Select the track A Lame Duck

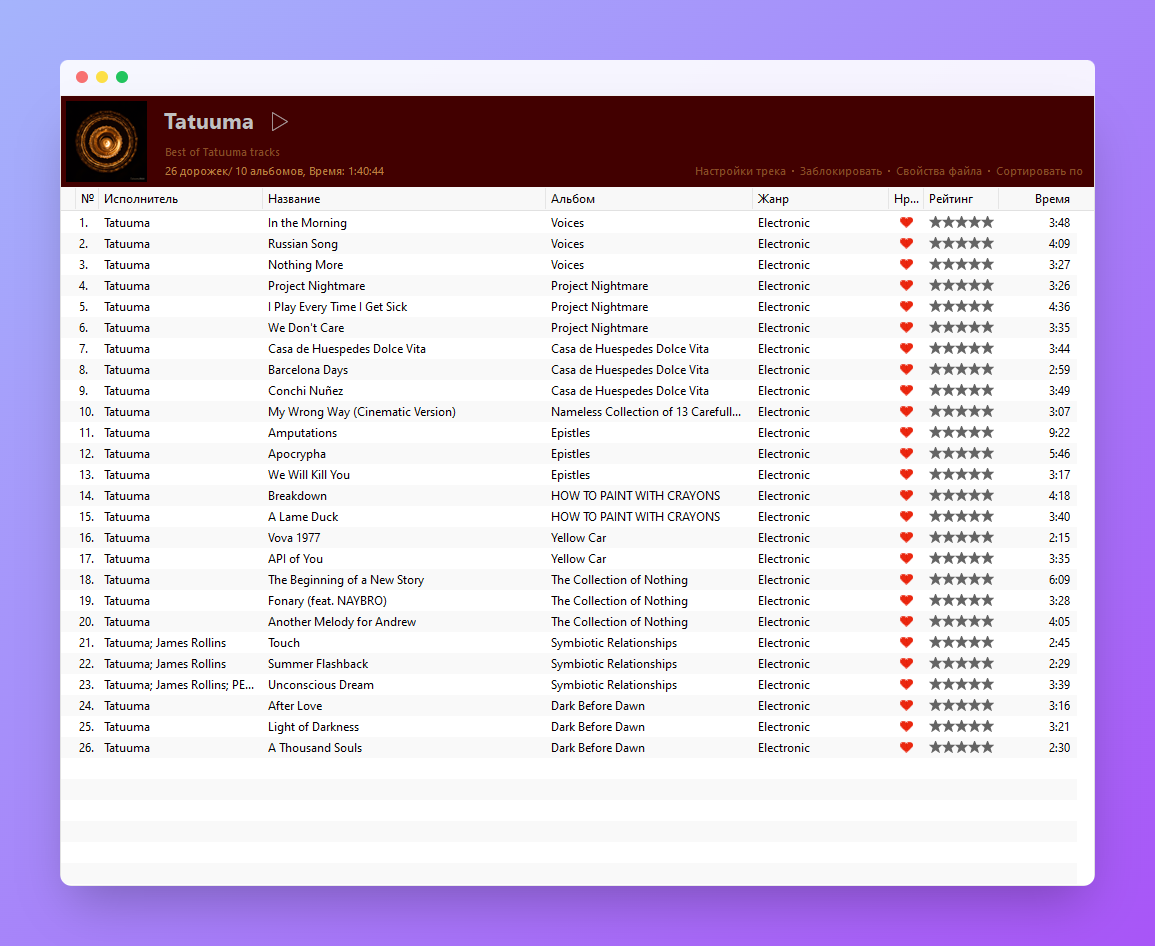[303, 516]
